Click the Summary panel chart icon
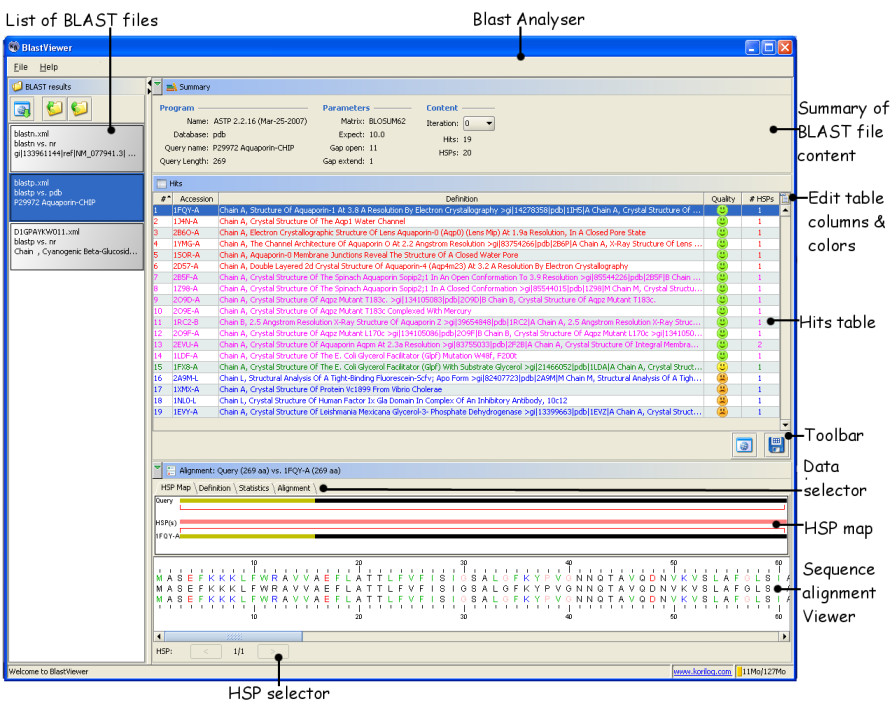Image resolution: width=896 pixels, height=717 pixels. [171, 87]
